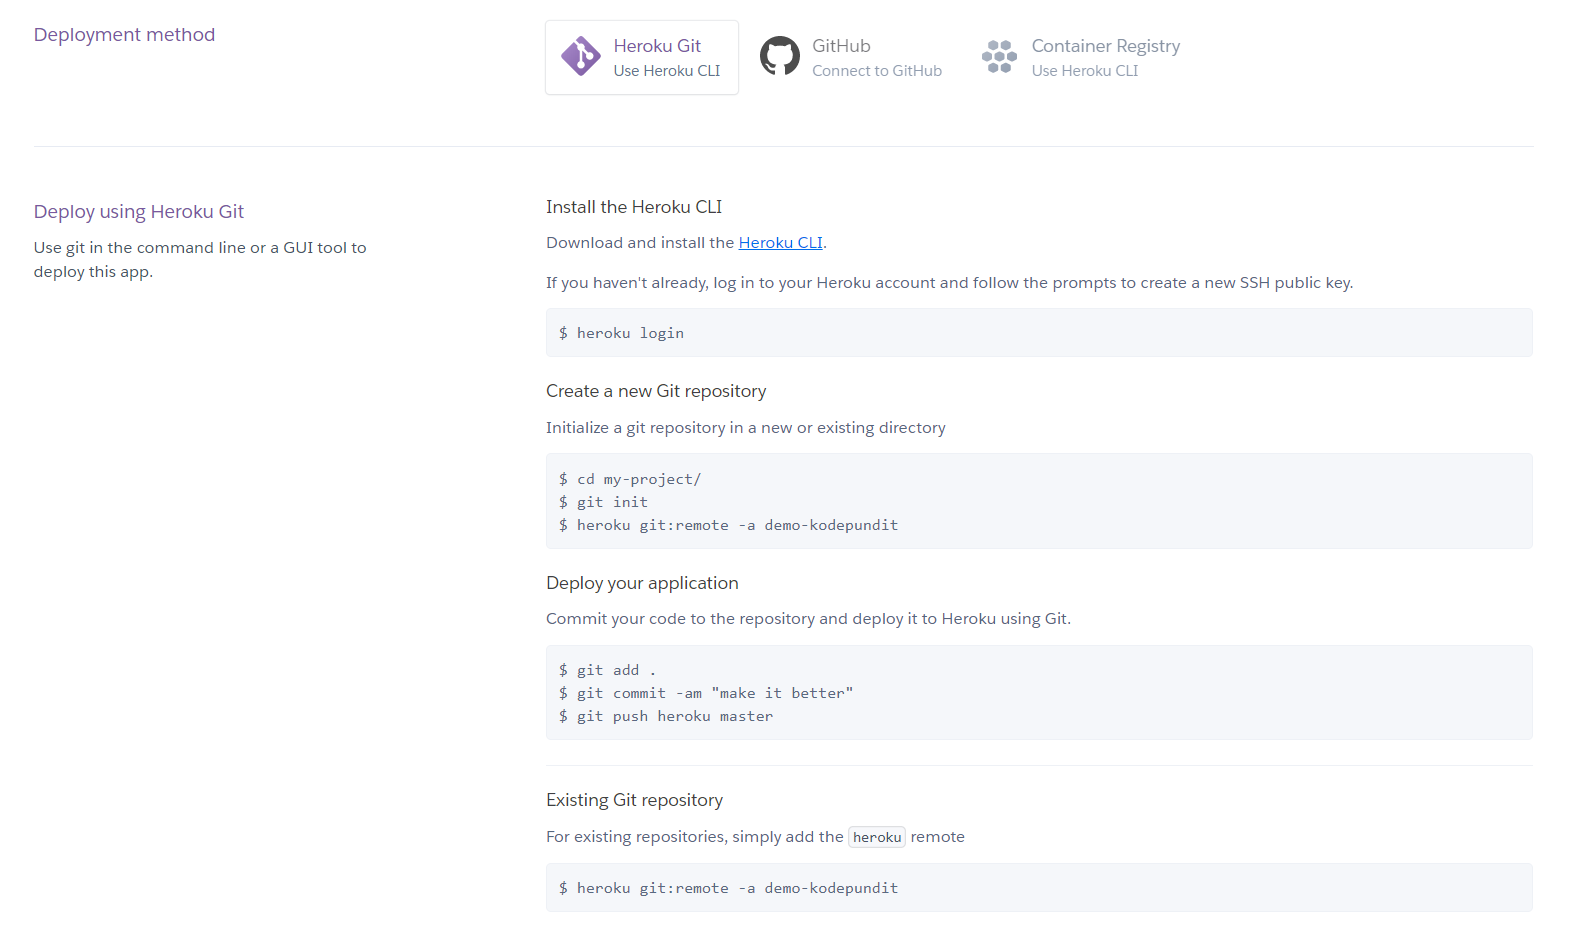The image size is (1581, 927).
Task: Click the '$ heroku login' command block
Action: click(x=1039, y=333)
